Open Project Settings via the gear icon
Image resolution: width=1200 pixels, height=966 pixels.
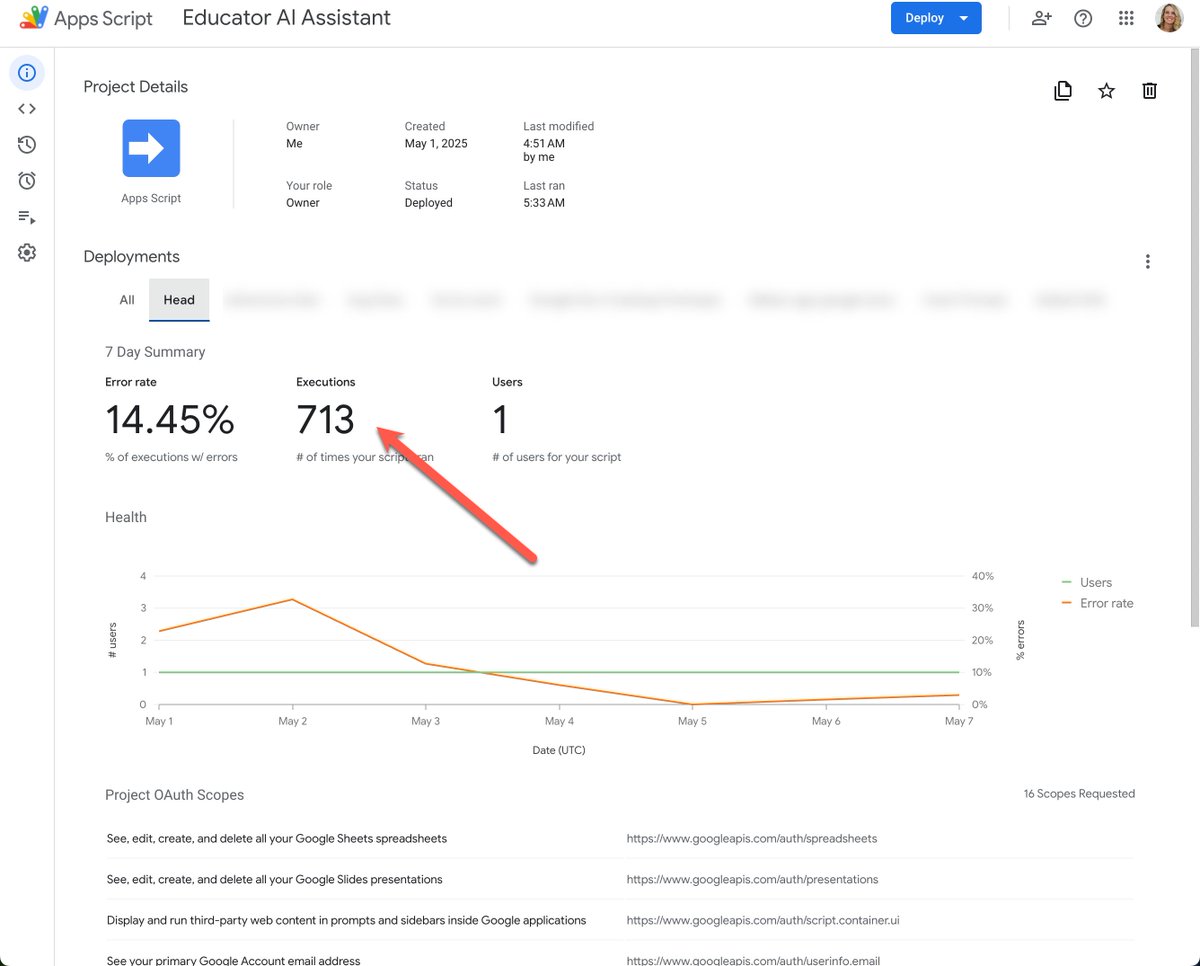click(x=27, y=252)
